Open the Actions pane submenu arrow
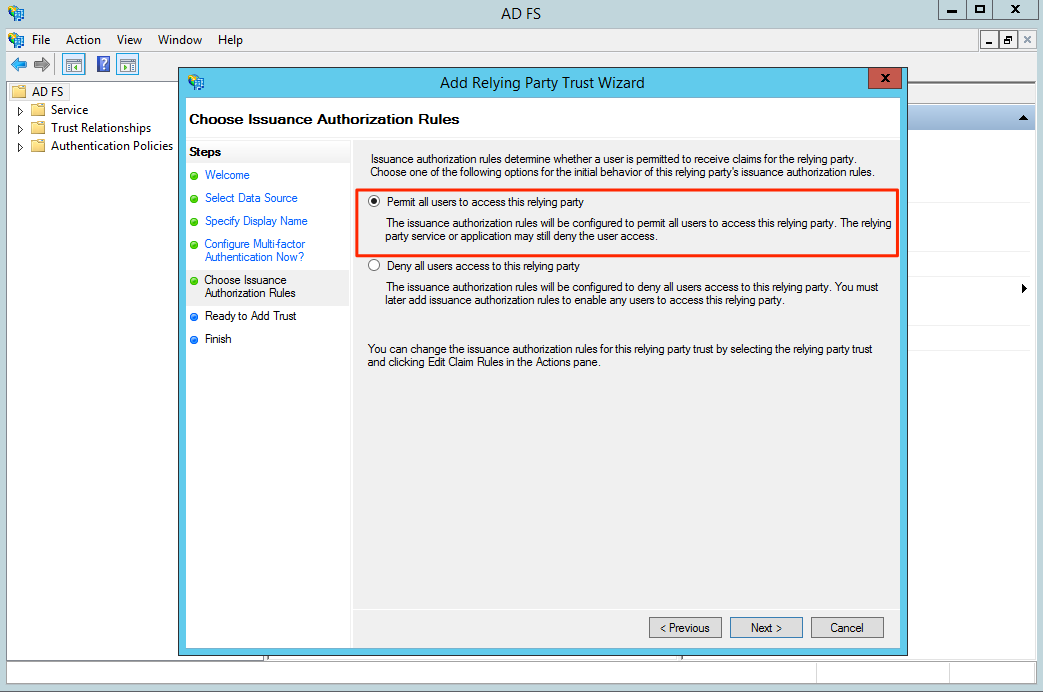 coord(1024,288)
